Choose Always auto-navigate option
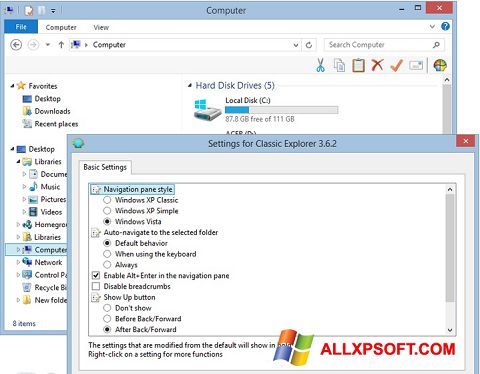480x374 pixels. click(107, 265)
